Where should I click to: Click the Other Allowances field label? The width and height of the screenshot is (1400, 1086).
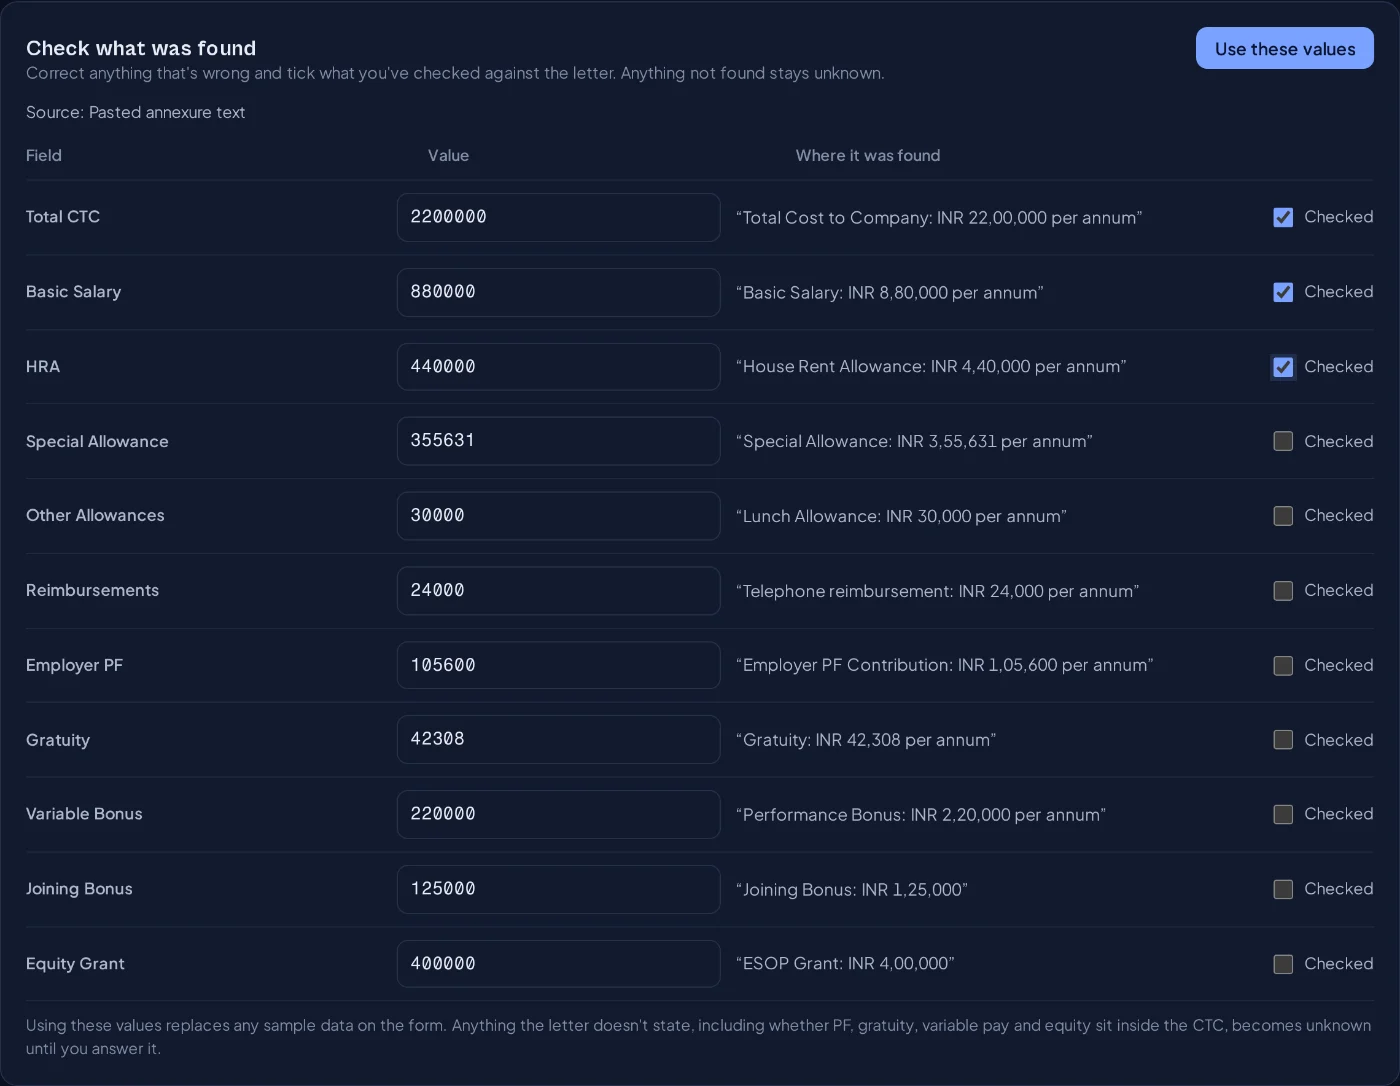pos(95,516)
